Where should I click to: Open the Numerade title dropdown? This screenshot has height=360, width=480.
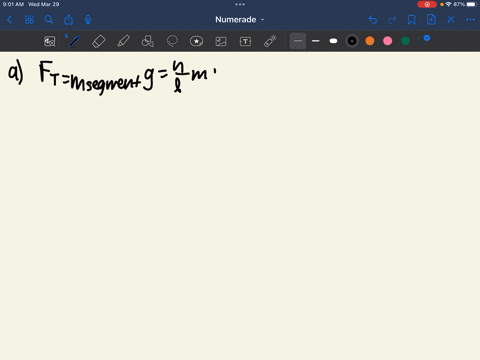[x=240, y=20]
